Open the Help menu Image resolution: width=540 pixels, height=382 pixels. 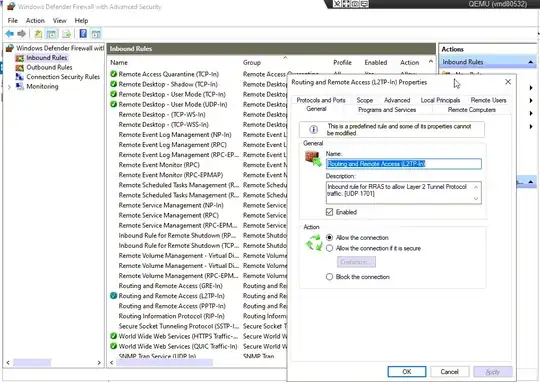(81, 21)
